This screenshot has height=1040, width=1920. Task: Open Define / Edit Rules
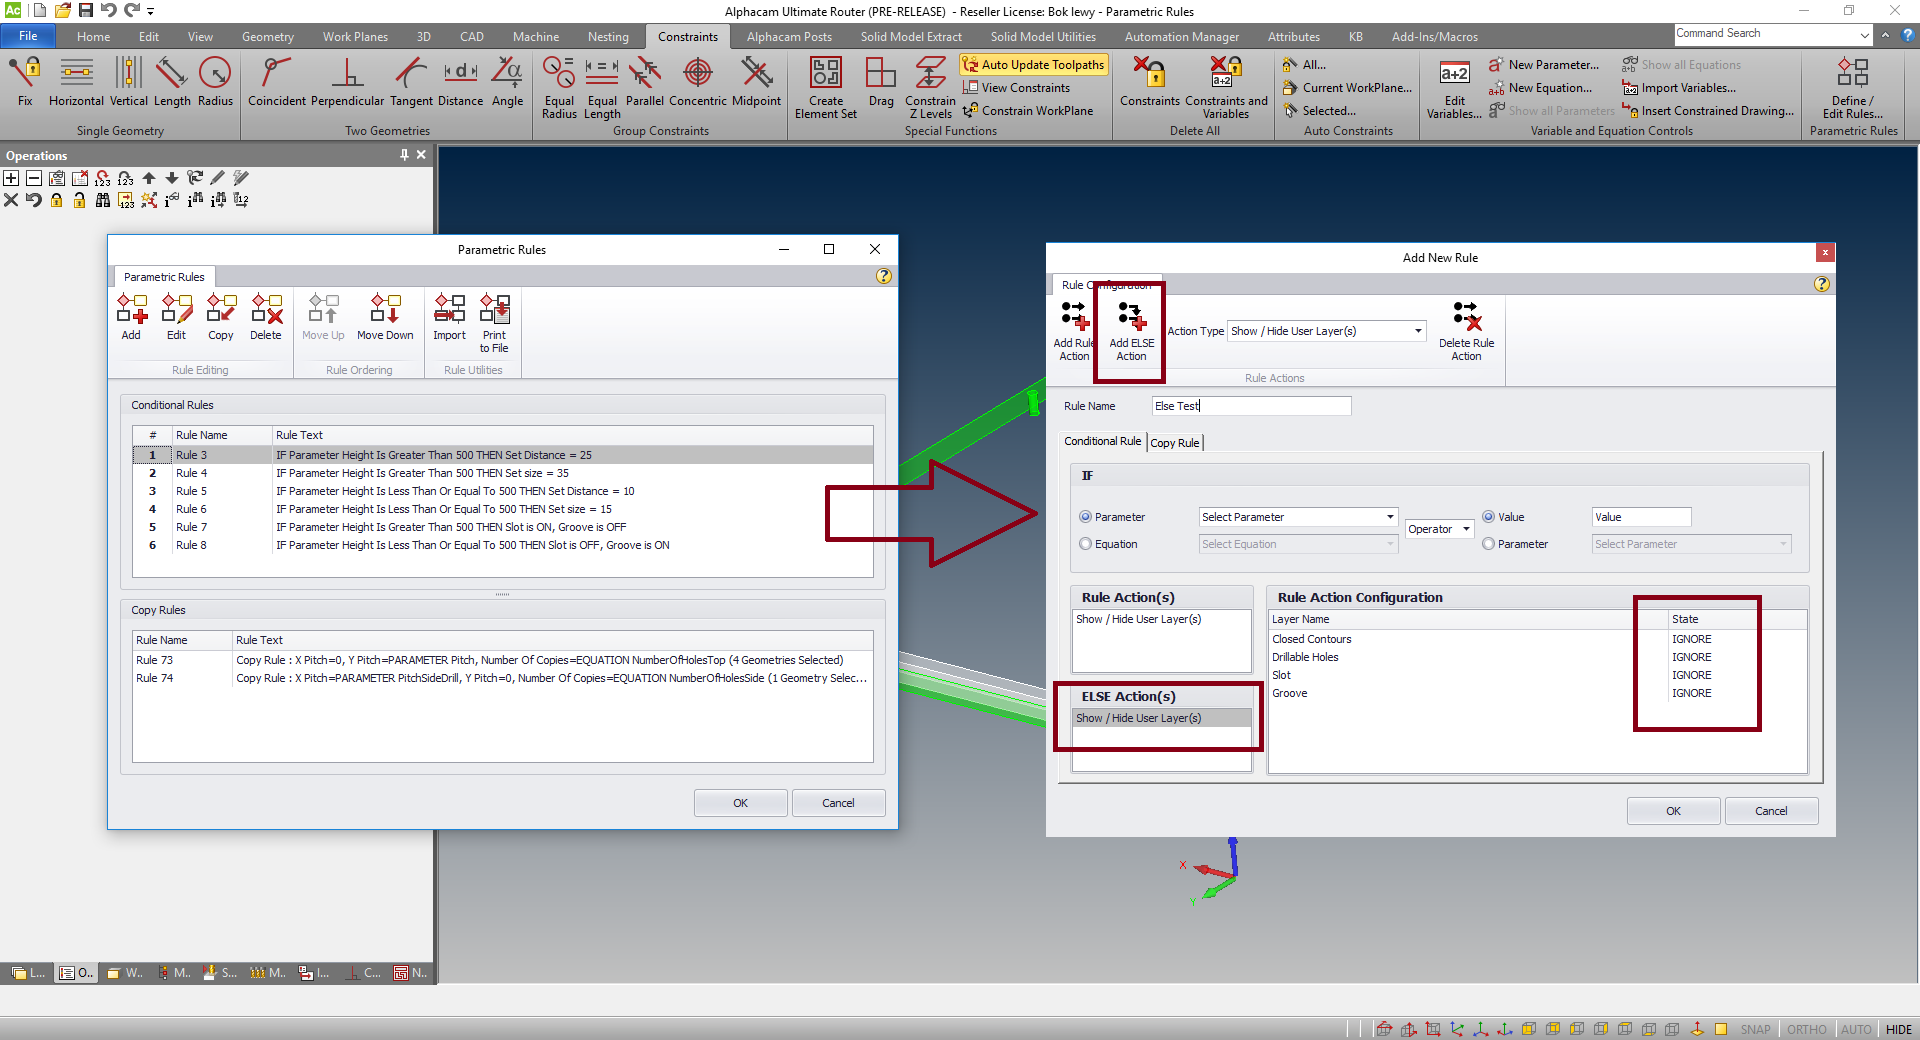[1853, 88]
